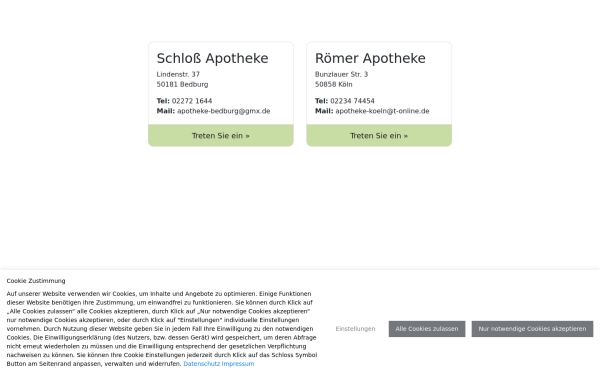The image size is (600, 375).
Task: Open cookie Einstellungen
Action: click(355, 329)
